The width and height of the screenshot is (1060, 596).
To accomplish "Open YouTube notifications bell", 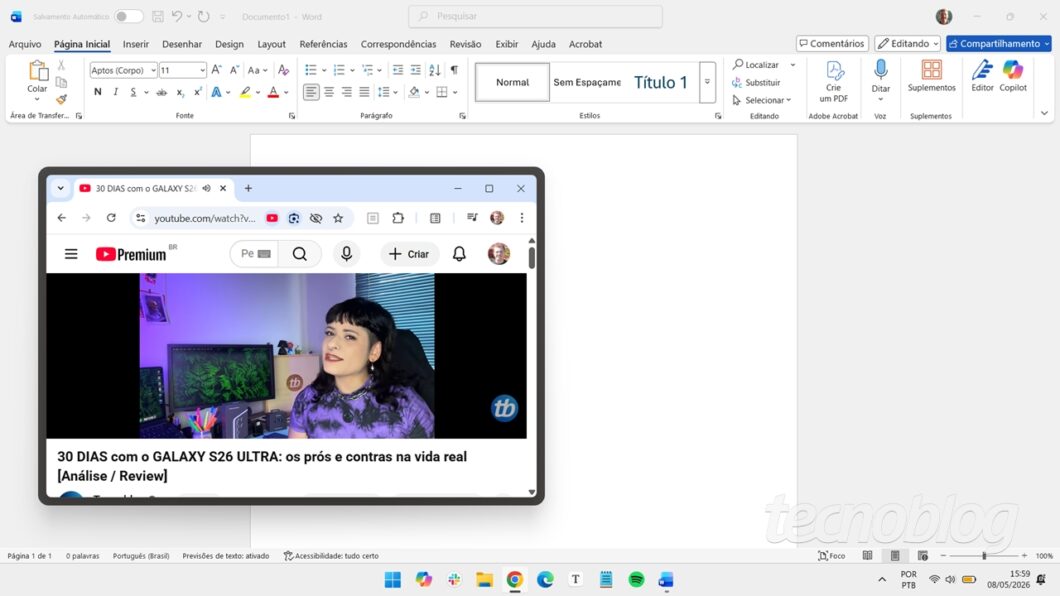I will pos(459,254).
